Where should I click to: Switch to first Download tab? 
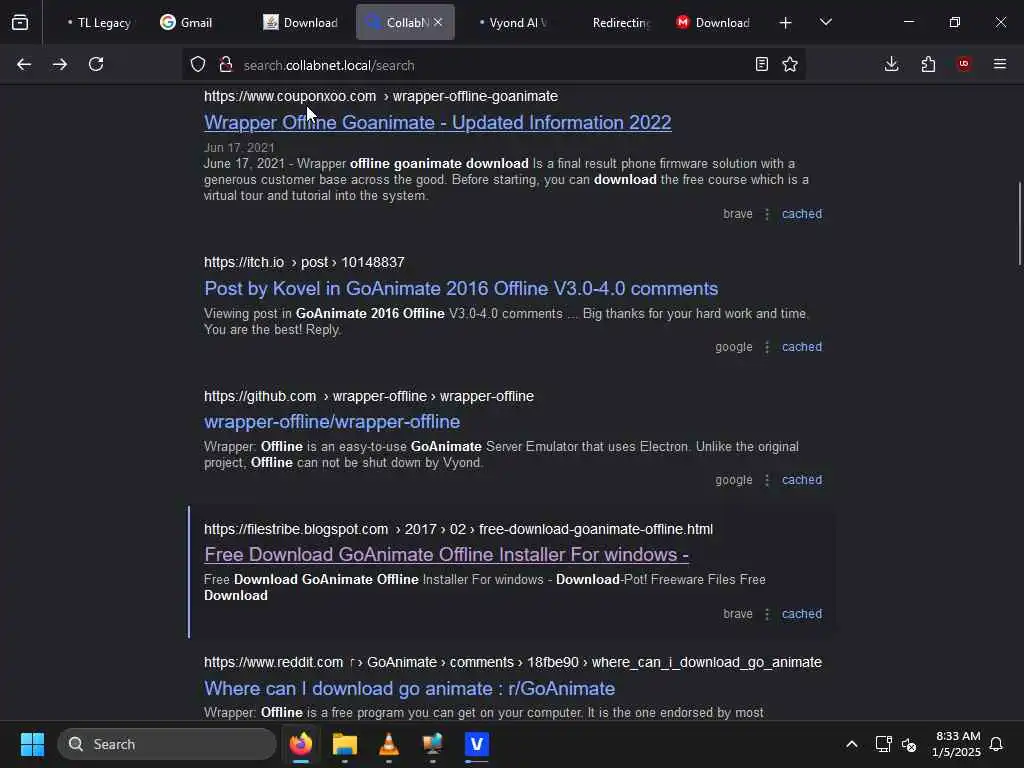pos(300,23)
